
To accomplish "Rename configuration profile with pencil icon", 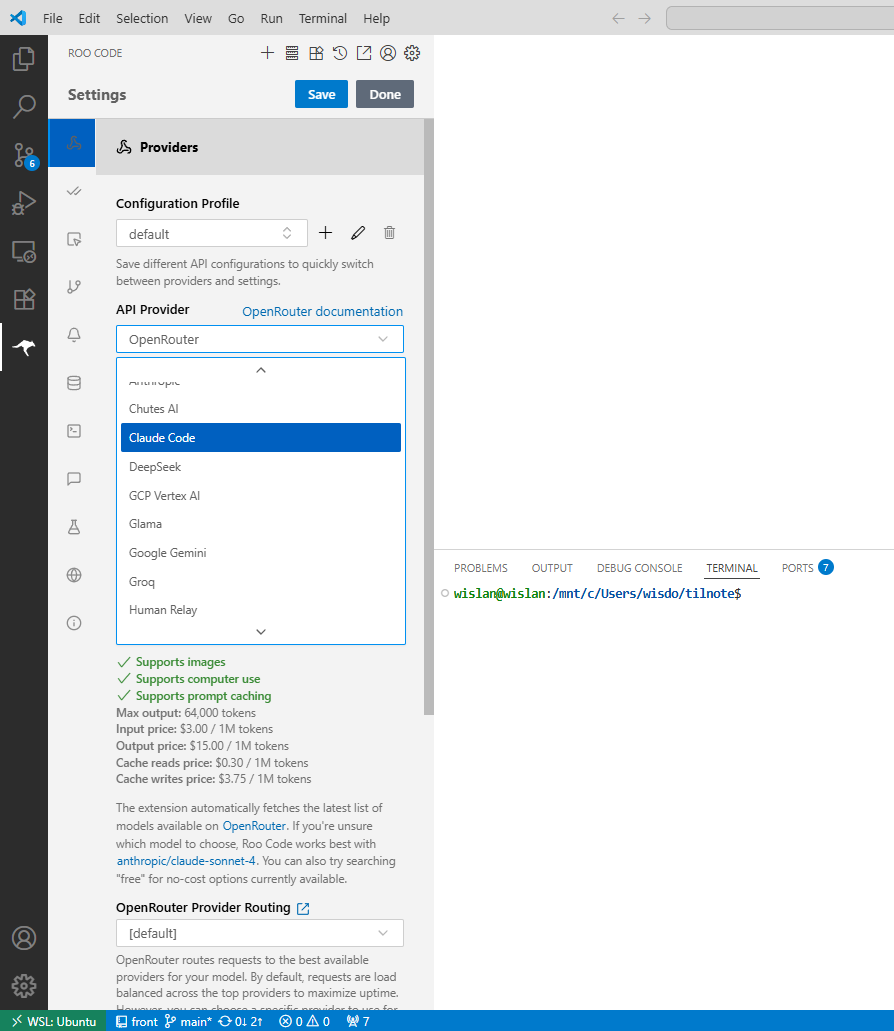I will click(358, 233).
